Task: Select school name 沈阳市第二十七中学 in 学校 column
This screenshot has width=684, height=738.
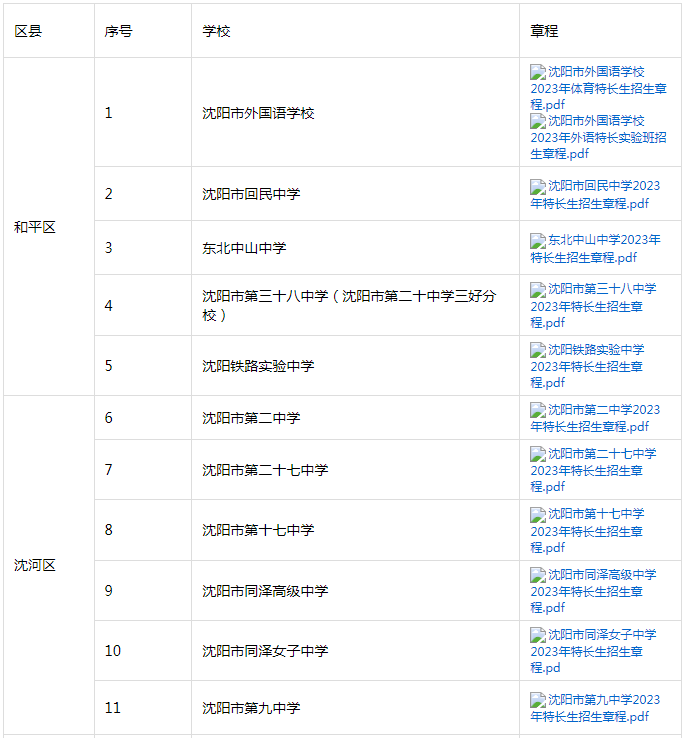Action: click(265, 470)
